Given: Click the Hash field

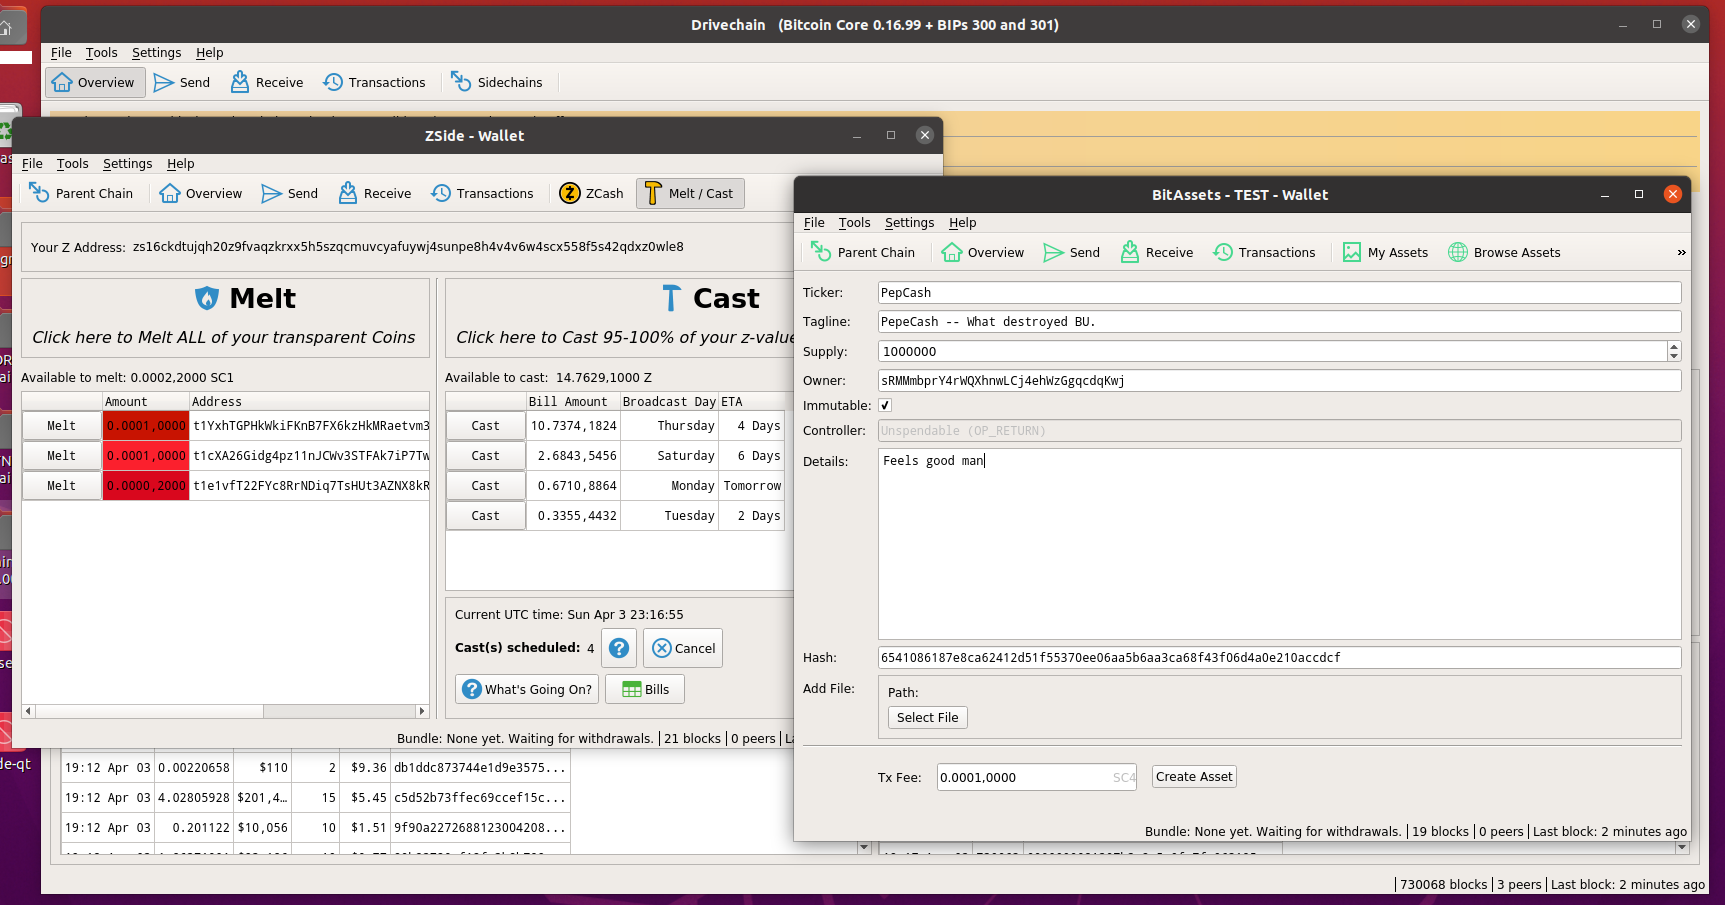Looking at the screenshot, I should 1279,658.
